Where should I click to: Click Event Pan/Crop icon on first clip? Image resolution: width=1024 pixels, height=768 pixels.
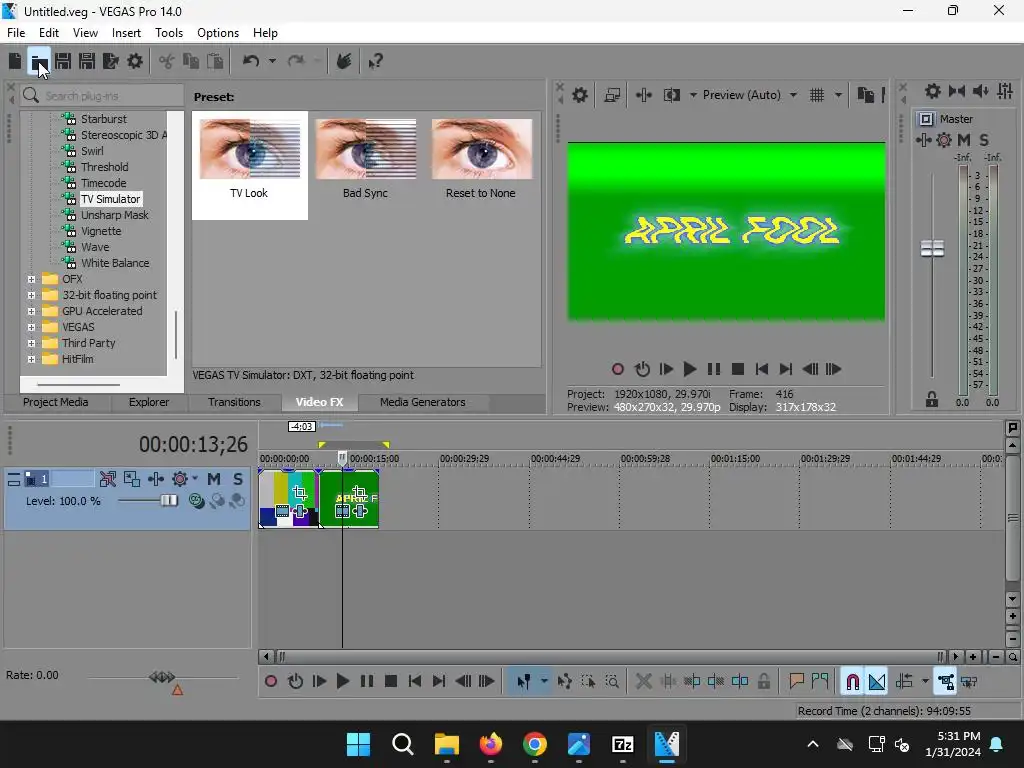[300, 493]
